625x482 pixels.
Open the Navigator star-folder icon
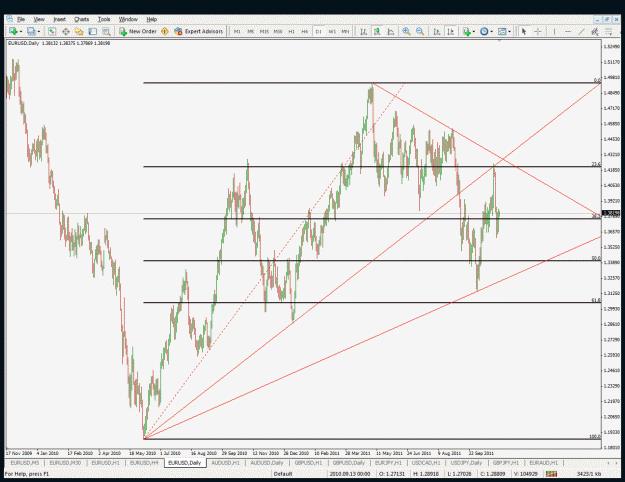79,31
